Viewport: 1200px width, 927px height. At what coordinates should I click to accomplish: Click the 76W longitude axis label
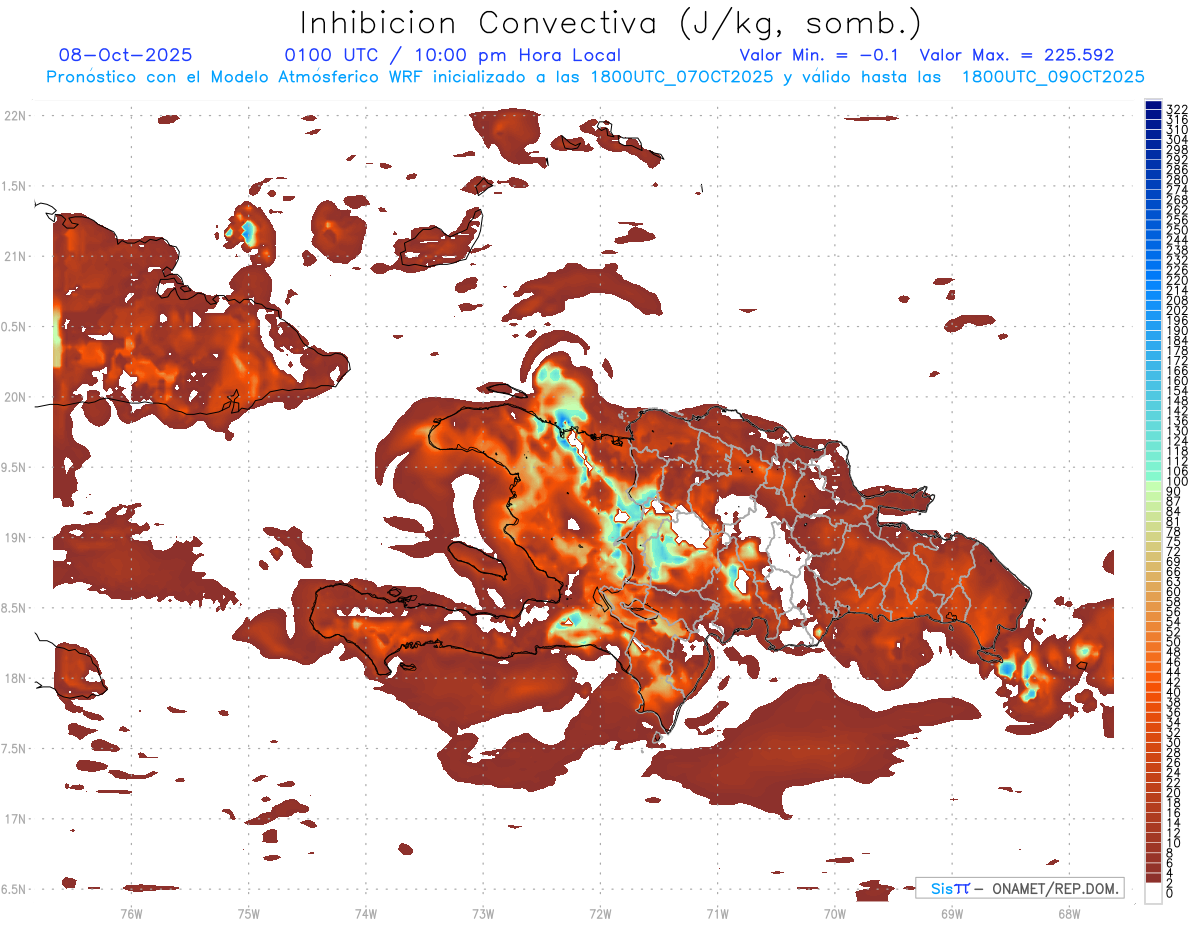[x=131, y=913]
